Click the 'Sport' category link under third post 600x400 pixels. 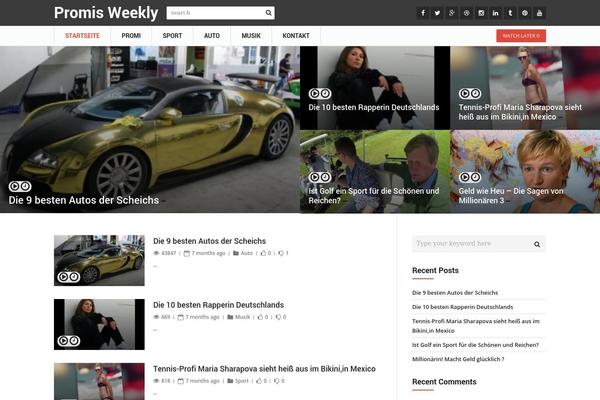pos(241,381)
